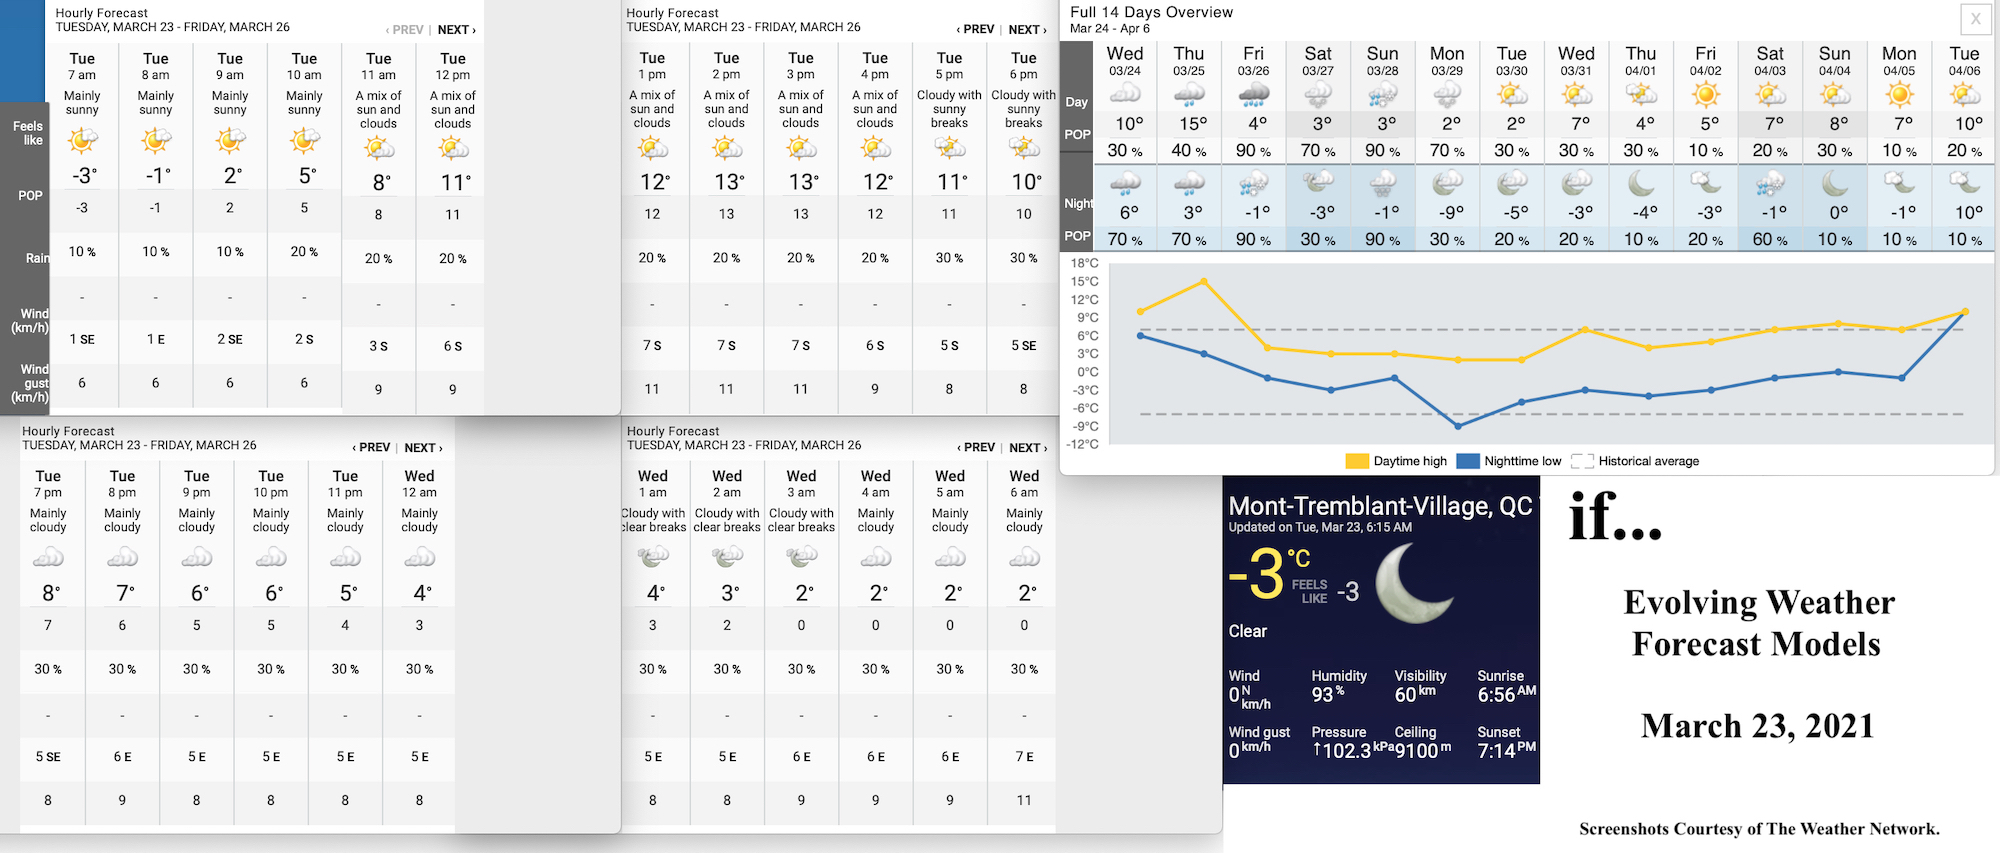The width and height of the screenshot is (2000, 853).
Task: Click the Mont-Tremblant-Village, QC heading
Action: 1380,506
